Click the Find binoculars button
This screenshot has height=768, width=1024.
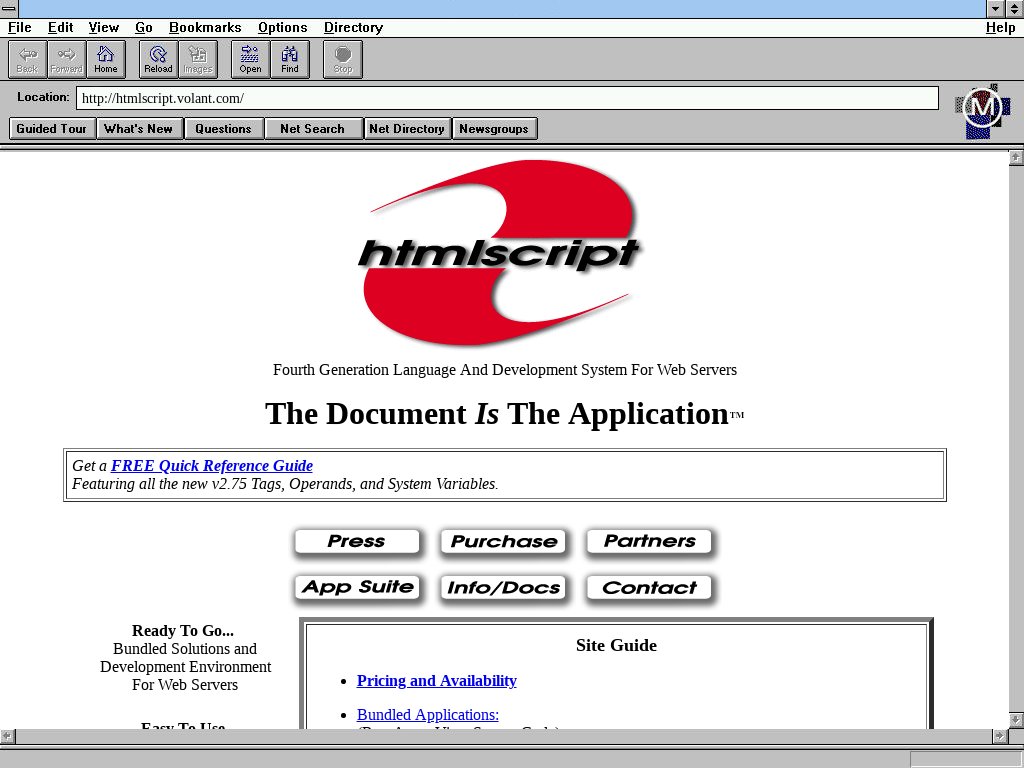(x=290, y=59)
